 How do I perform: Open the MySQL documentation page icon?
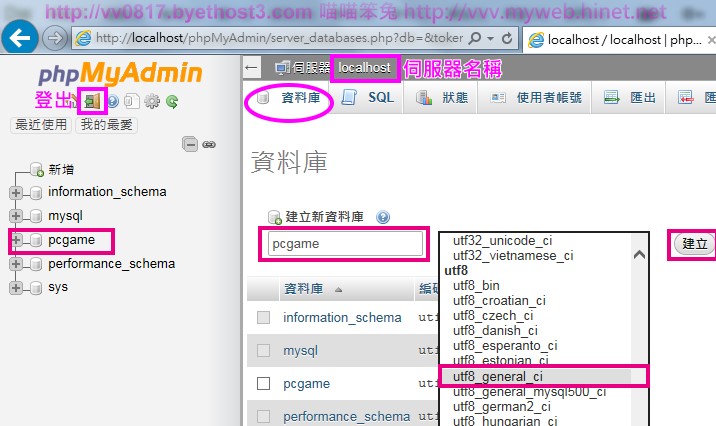pyautogui.click(x=132, y=101)
